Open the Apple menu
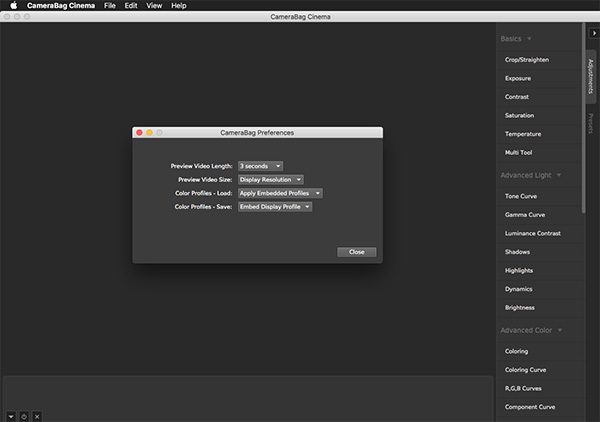This screenshot has height=422, width=600. (x=13, y=5)
